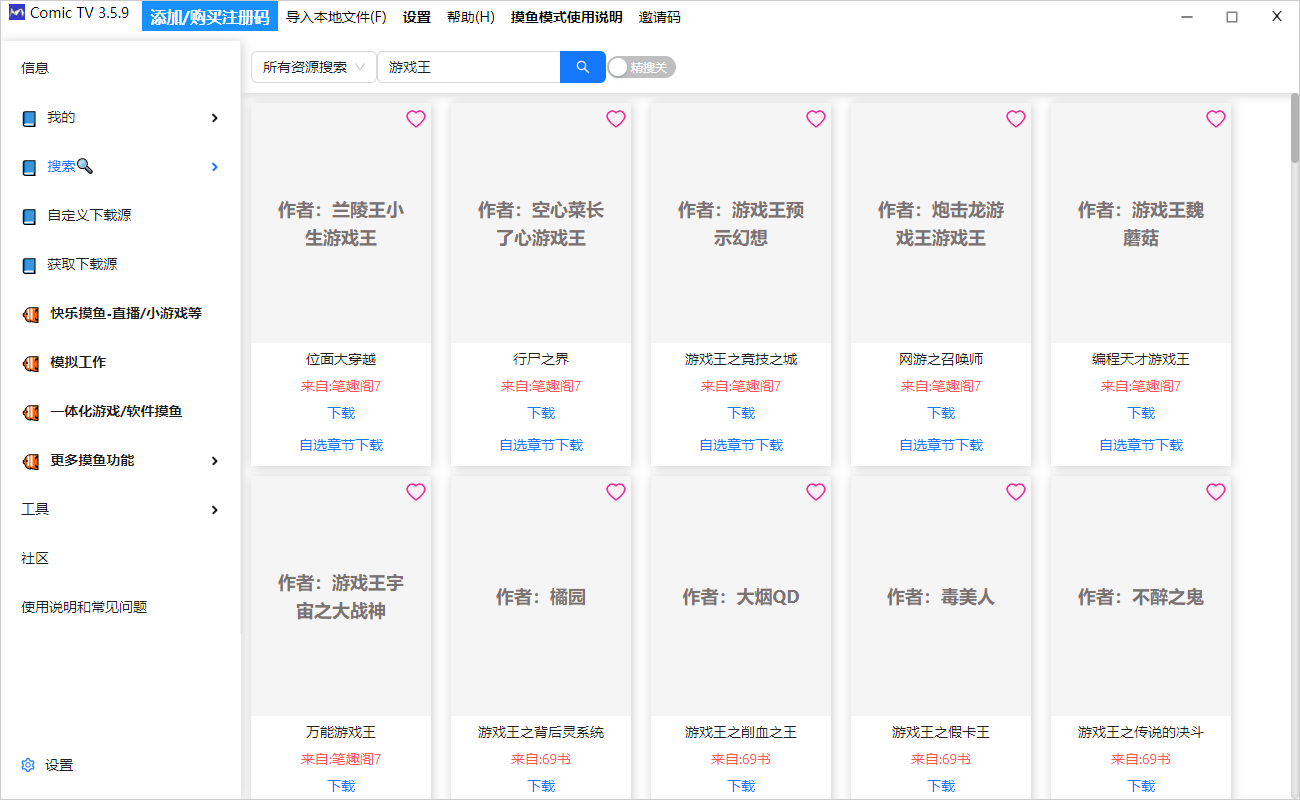Favorite the 万能游戏王 card
The height and width of the screenshot is (800, 1300).
pos(416,492)
